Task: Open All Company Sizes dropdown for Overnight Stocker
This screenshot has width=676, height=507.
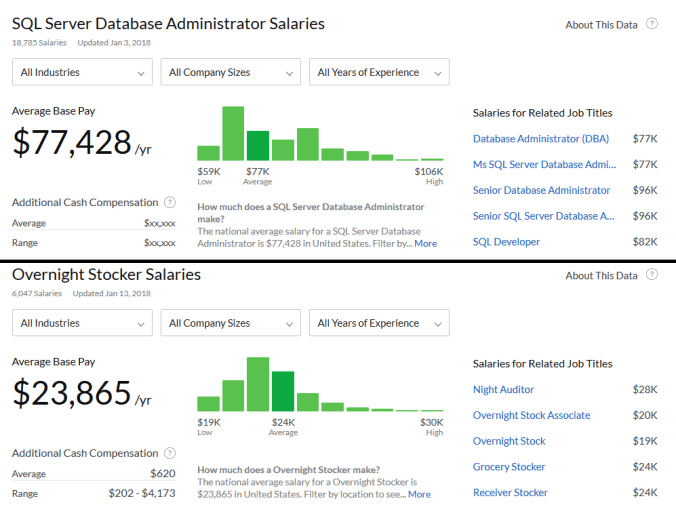Action: coord(231,323)
